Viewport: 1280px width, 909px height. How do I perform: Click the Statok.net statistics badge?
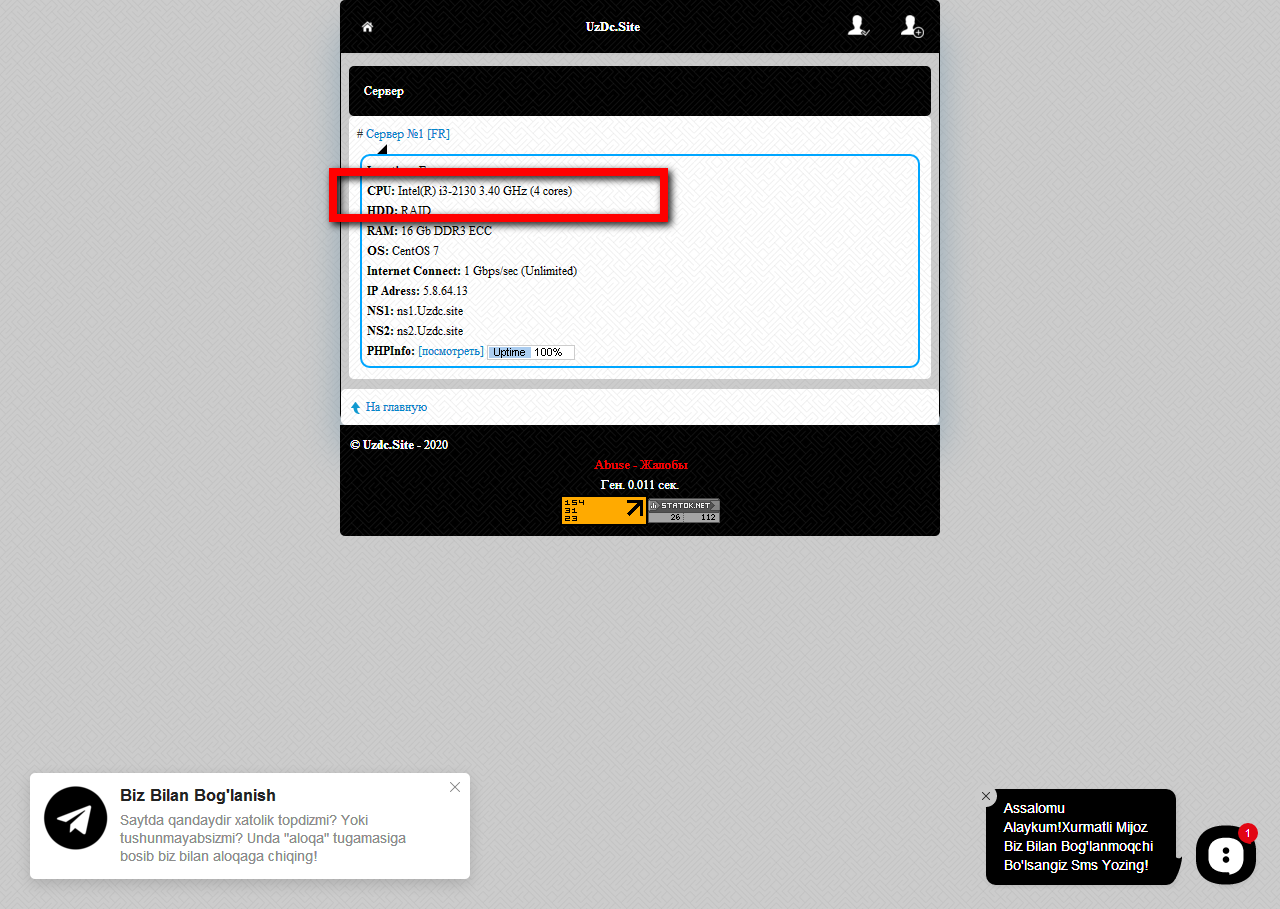683,510
